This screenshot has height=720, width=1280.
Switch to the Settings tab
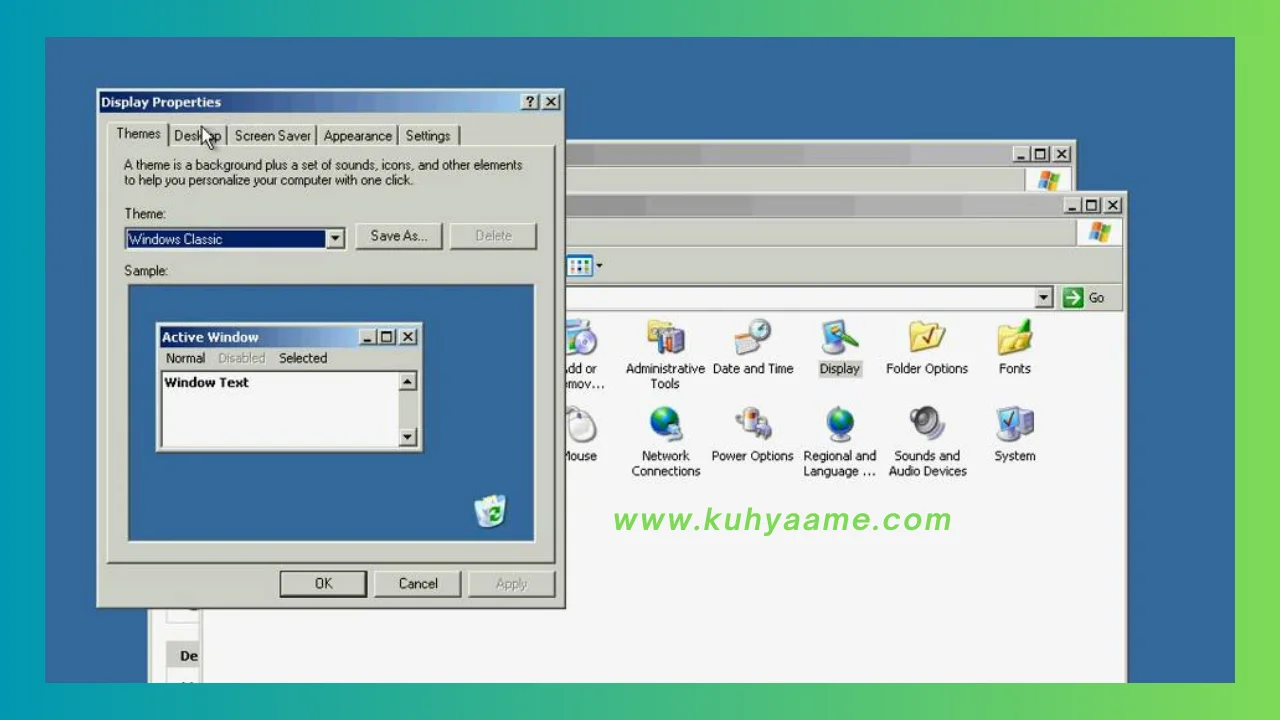[x=428, y=136]
